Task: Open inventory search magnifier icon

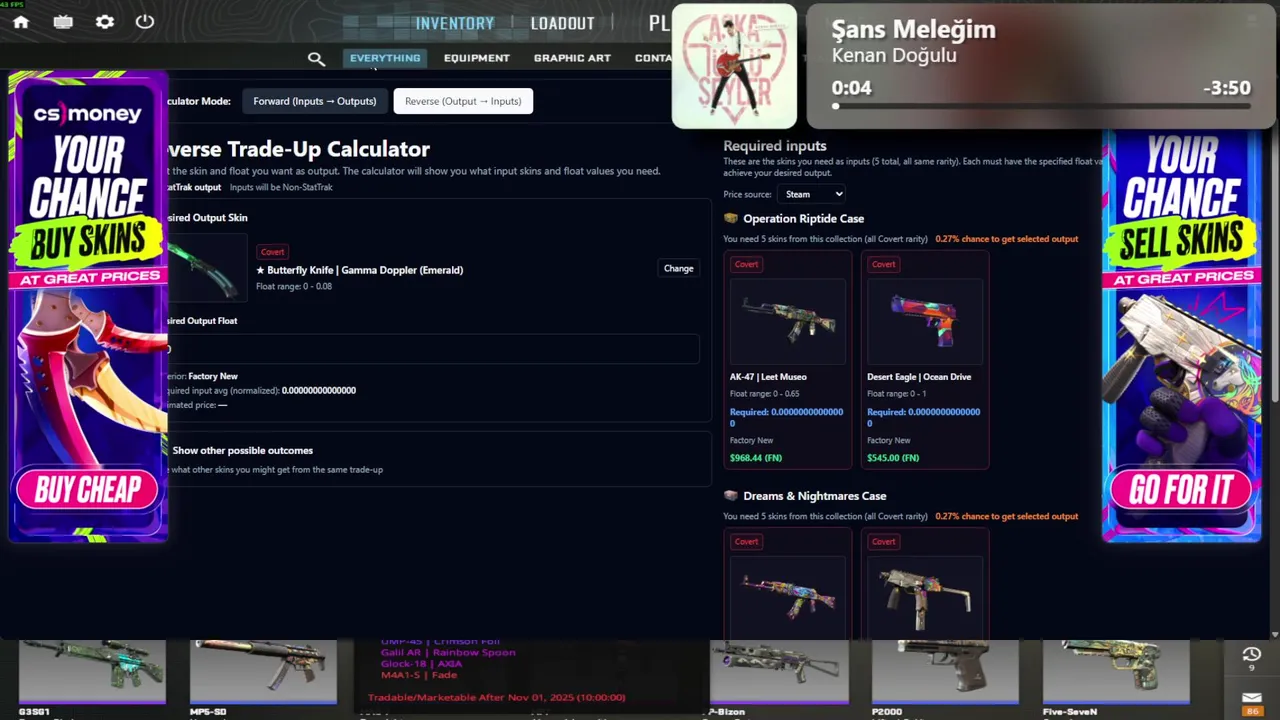Action: 316,59
